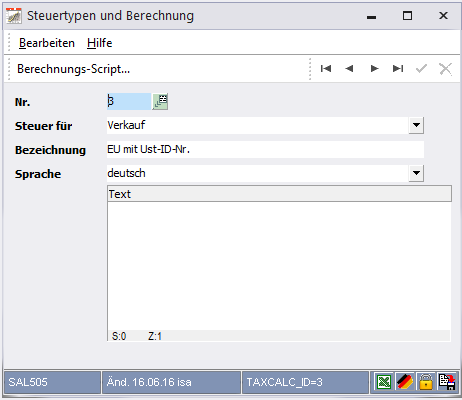Screen dimensions: 462x400
Task: Open the Hilfe menu
Action: click(99, 43)
